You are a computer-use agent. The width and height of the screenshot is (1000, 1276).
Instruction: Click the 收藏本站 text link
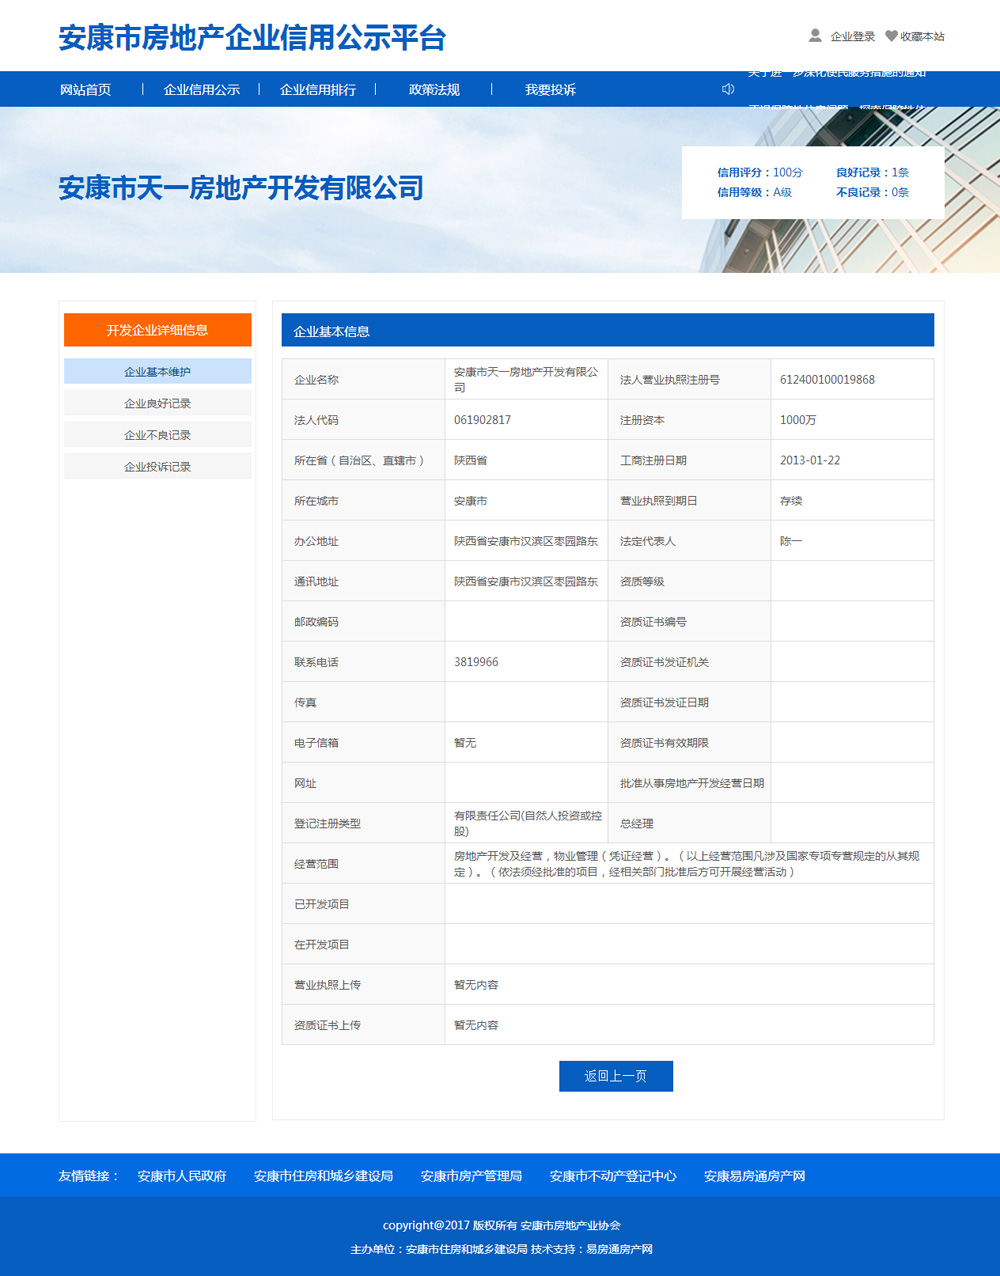point(922,37)
